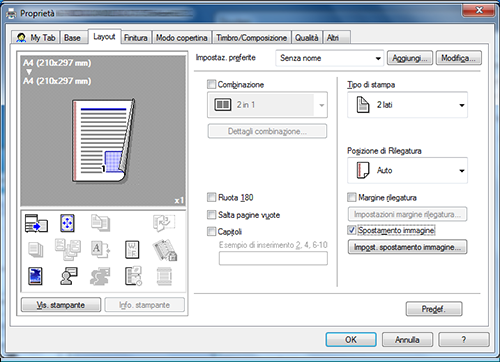Enable Salta pagine vuote
The width and height of the screenshot is (500, 362).
coord(211,215)
